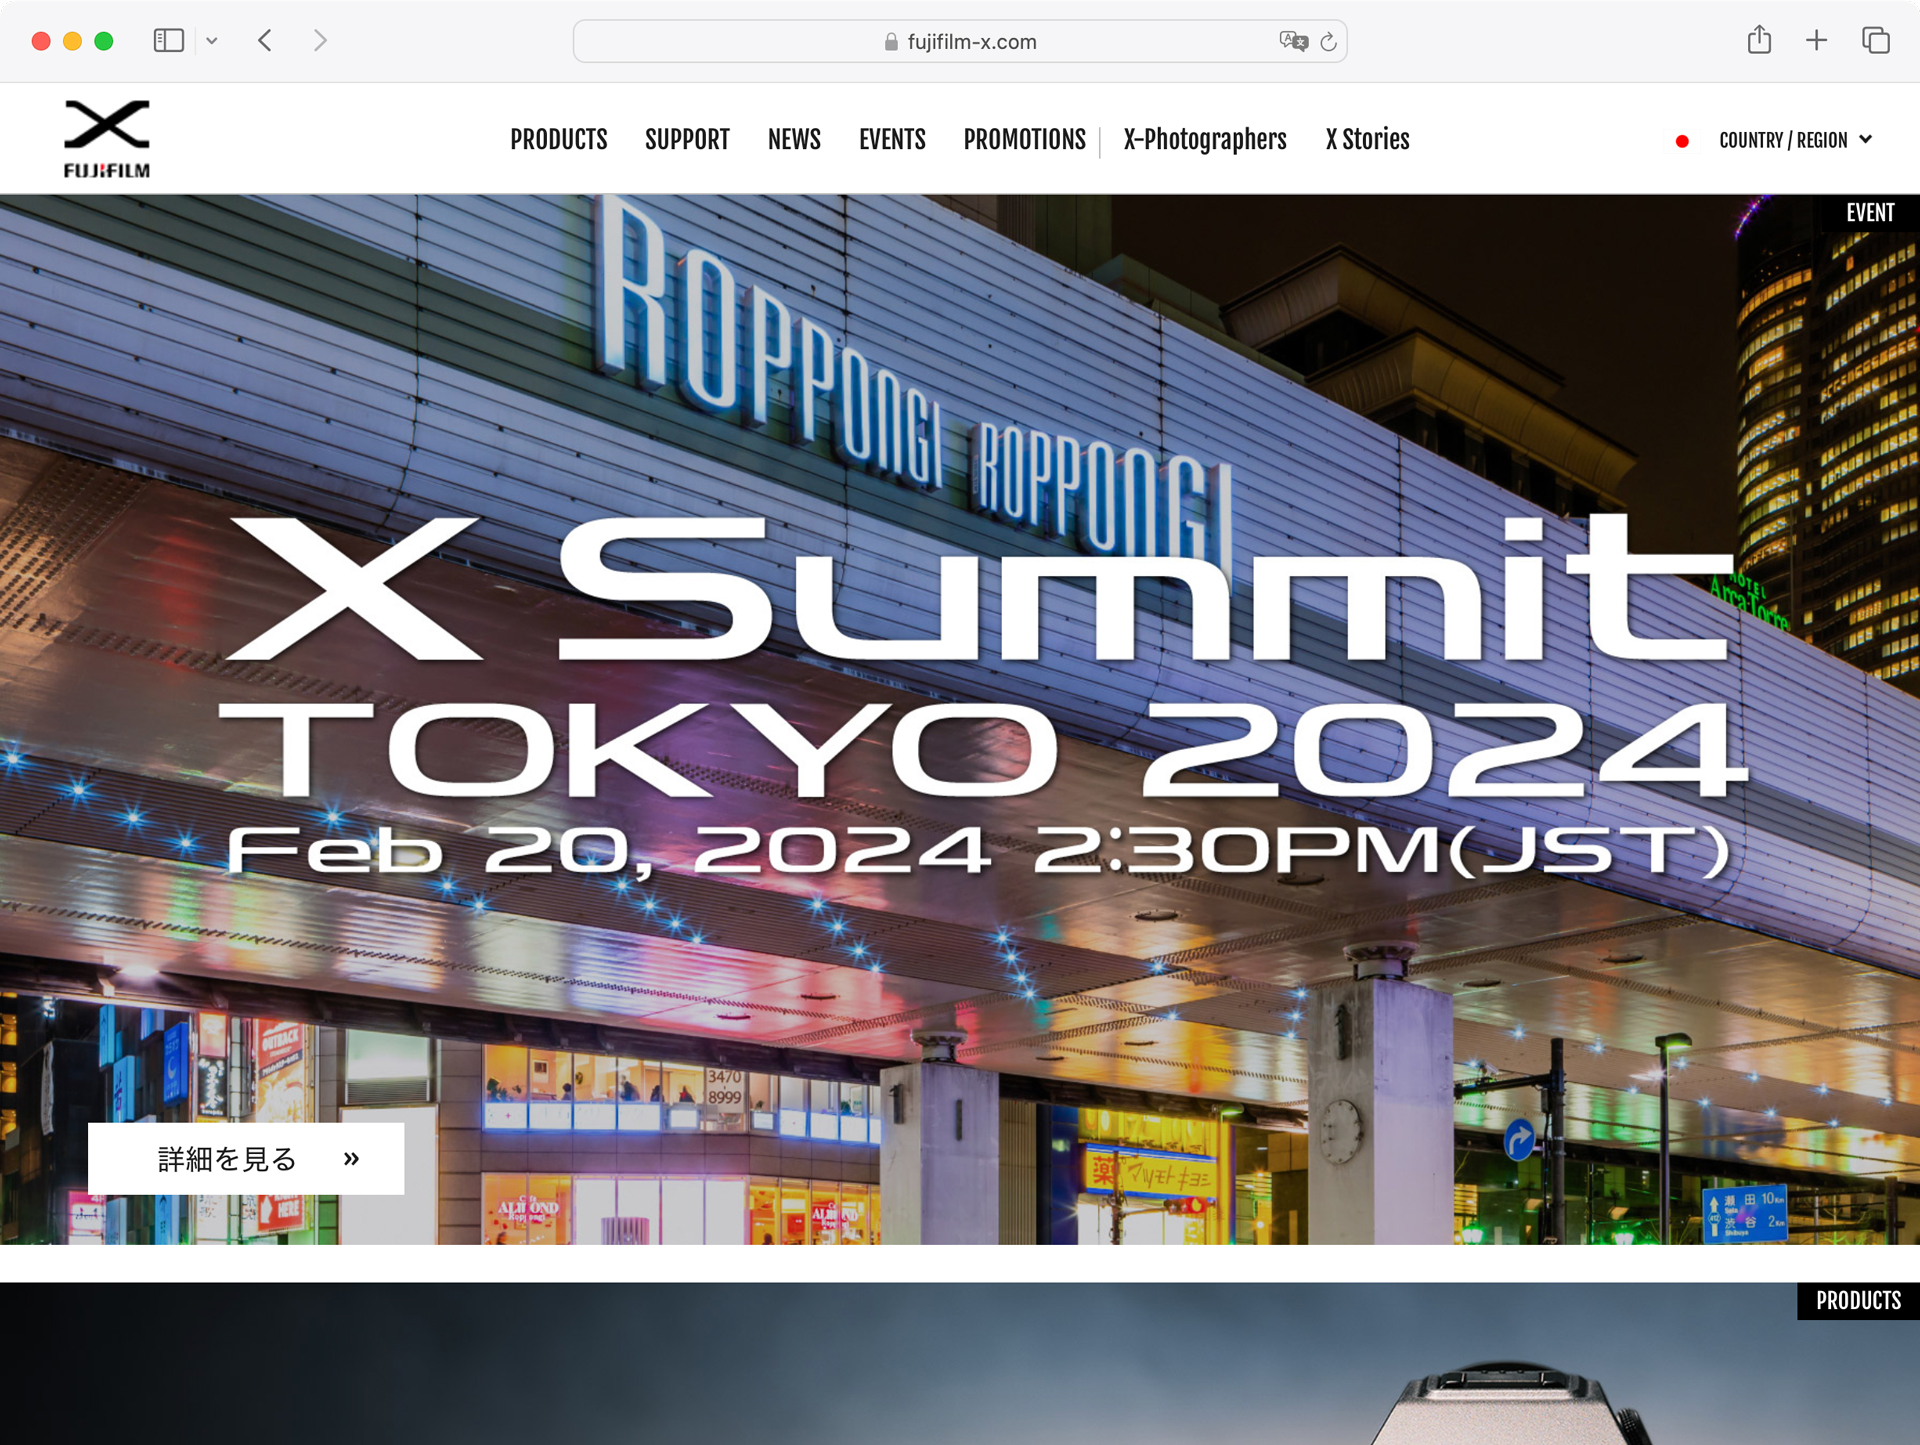Go to the NEWS section

[x=794, y=139]
